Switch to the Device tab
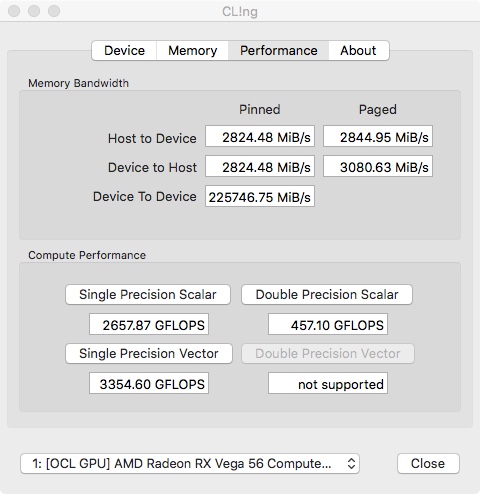The width and height of the screenshot is (480, 494). coord(124,51)
